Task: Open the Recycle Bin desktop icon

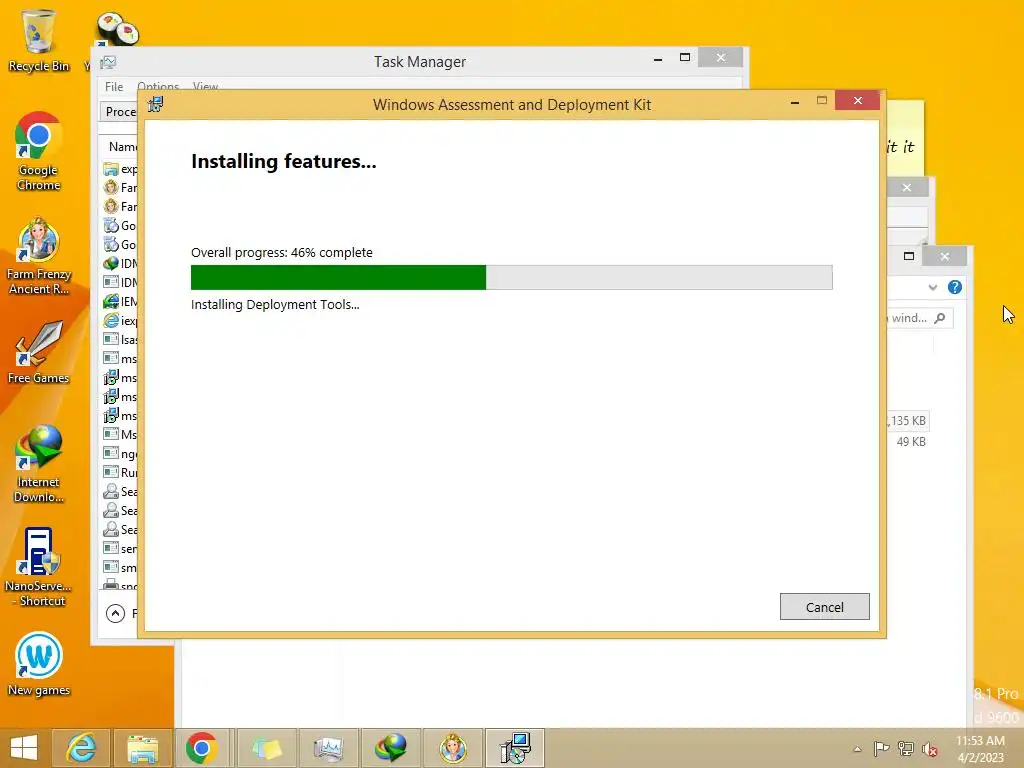Action: click(39, 39)
